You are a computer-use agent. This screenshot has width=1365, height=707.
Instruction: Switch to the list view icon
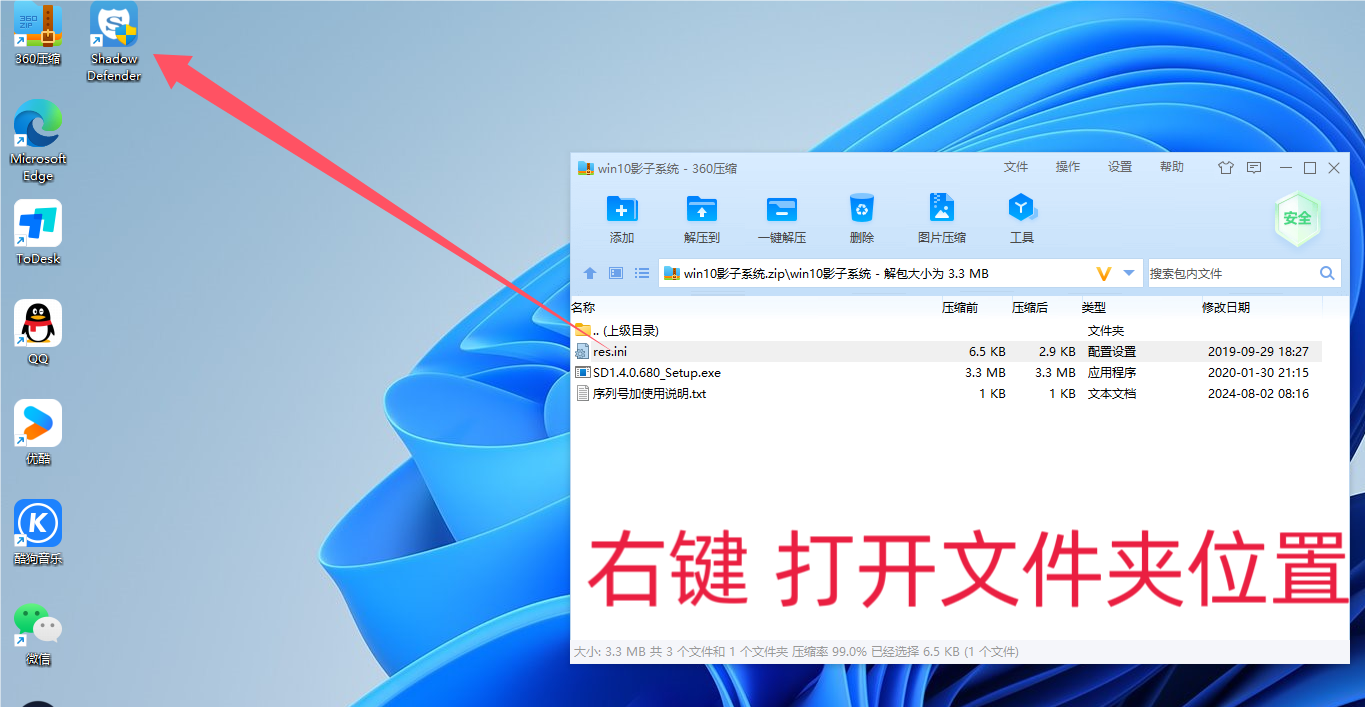(x=642, y=273)
